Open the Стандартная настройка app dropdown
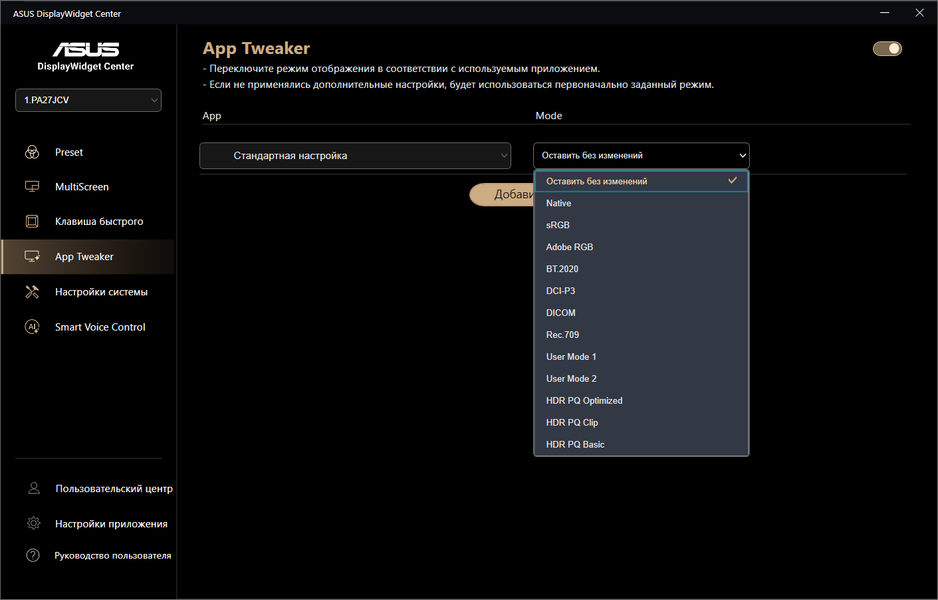This screenshot has width=938, height=600. click(355, 156)
